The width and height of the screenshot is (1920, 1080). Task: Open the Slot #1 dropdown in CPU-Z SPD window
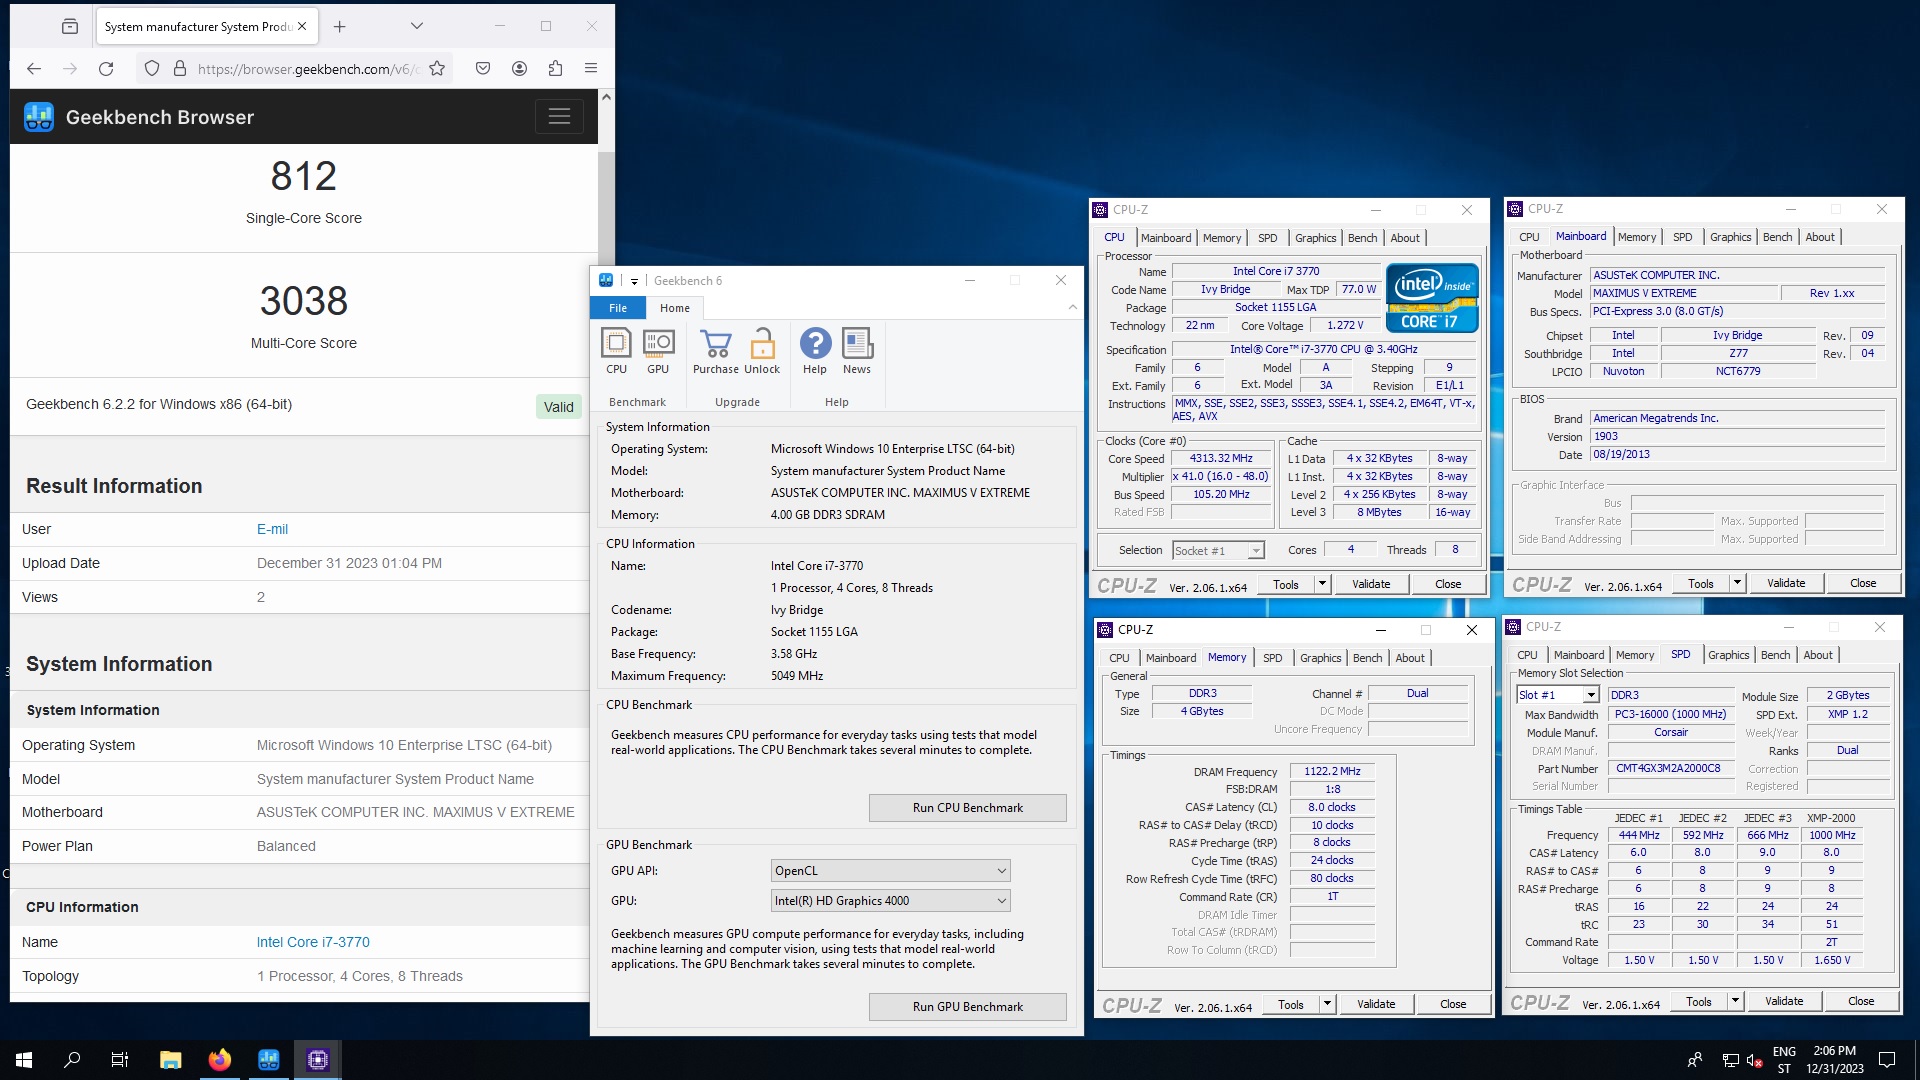point(1557,695)
